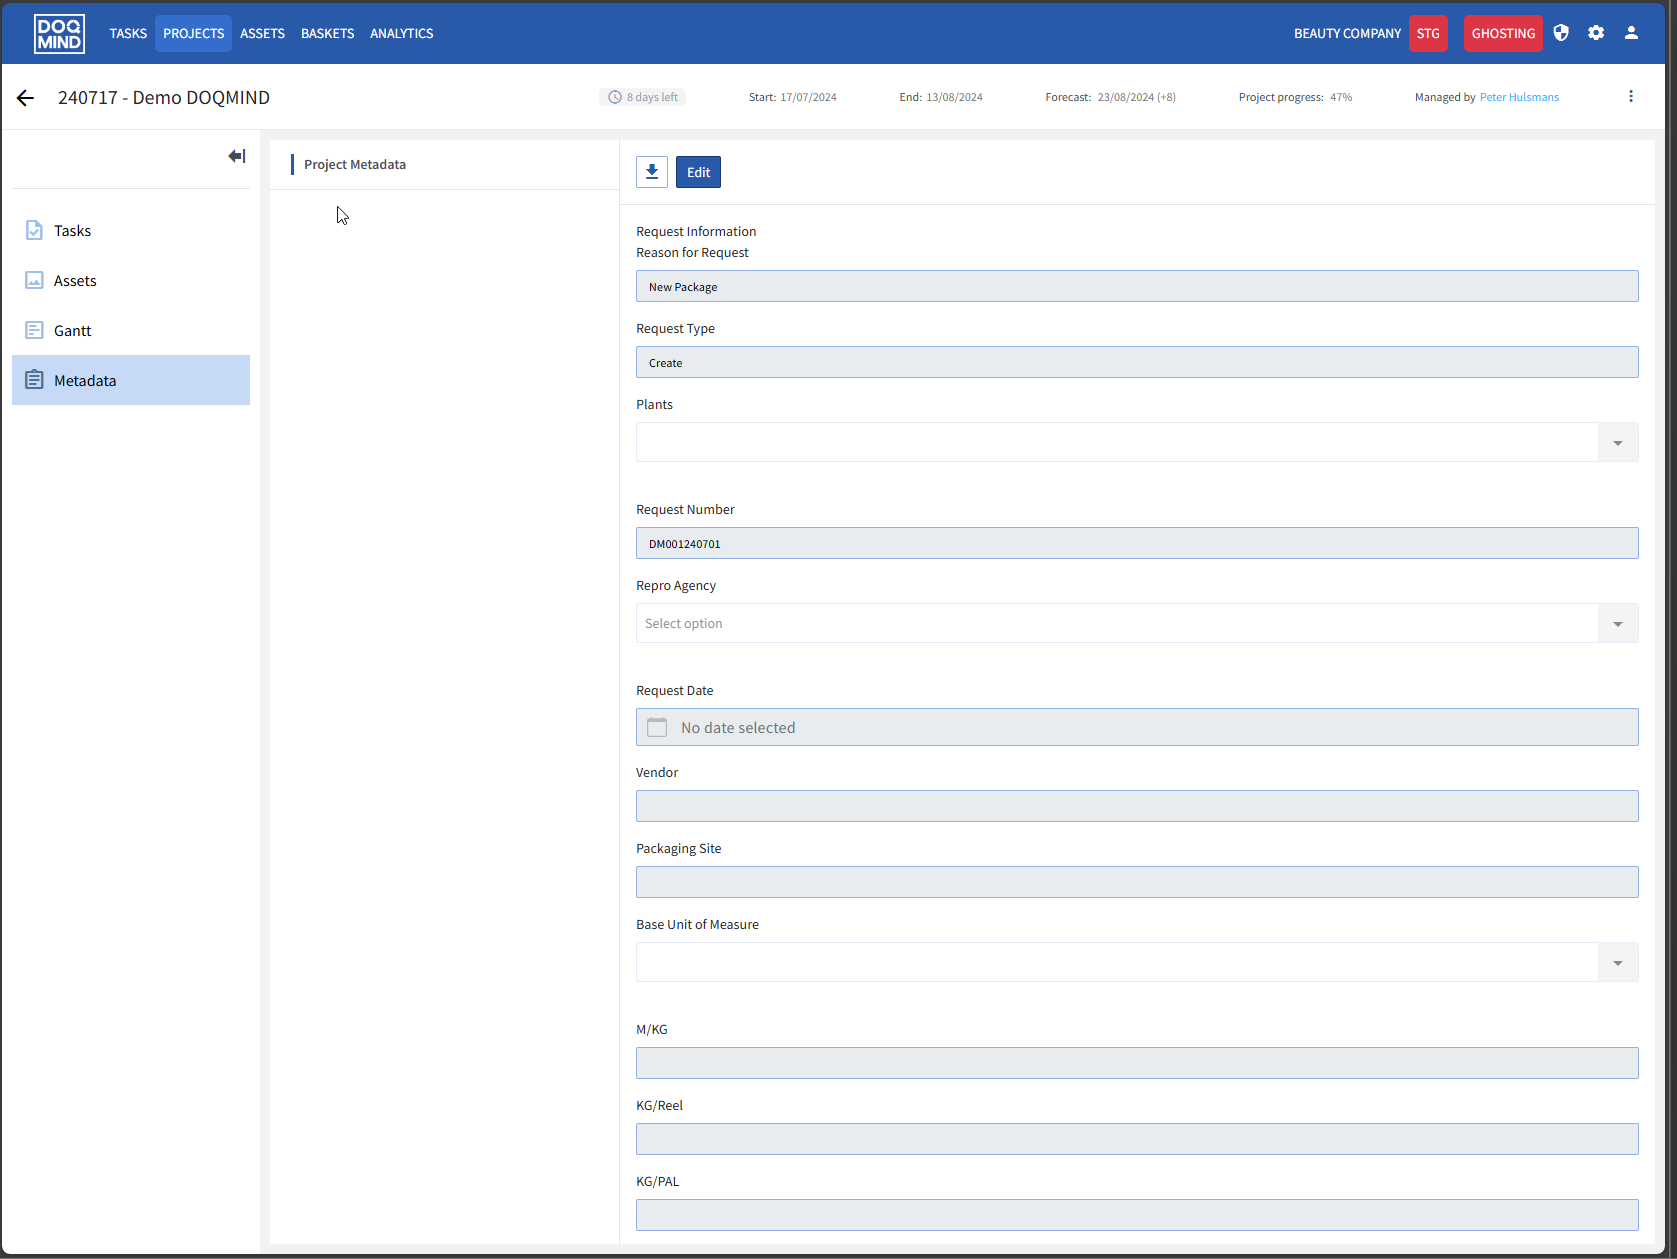Open the user profile icon
The height and width of the screenshot is (1259, 1677).
pos(1631,33)
